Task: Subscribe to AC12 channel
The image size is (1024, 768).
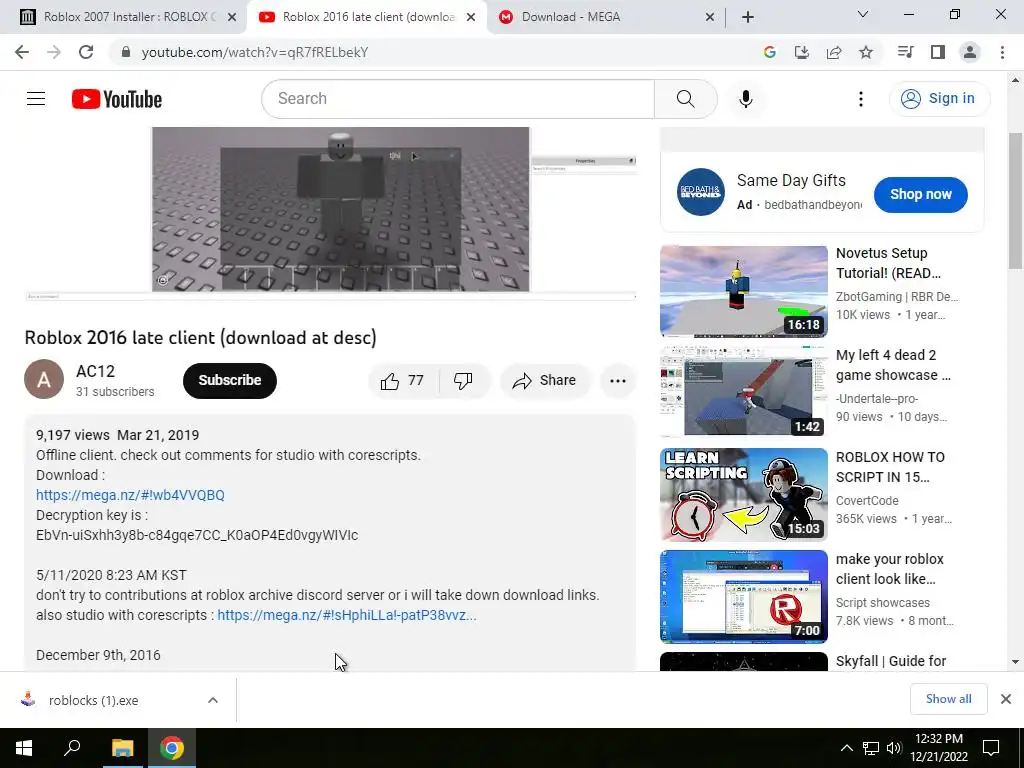Action: pos(230,381)
